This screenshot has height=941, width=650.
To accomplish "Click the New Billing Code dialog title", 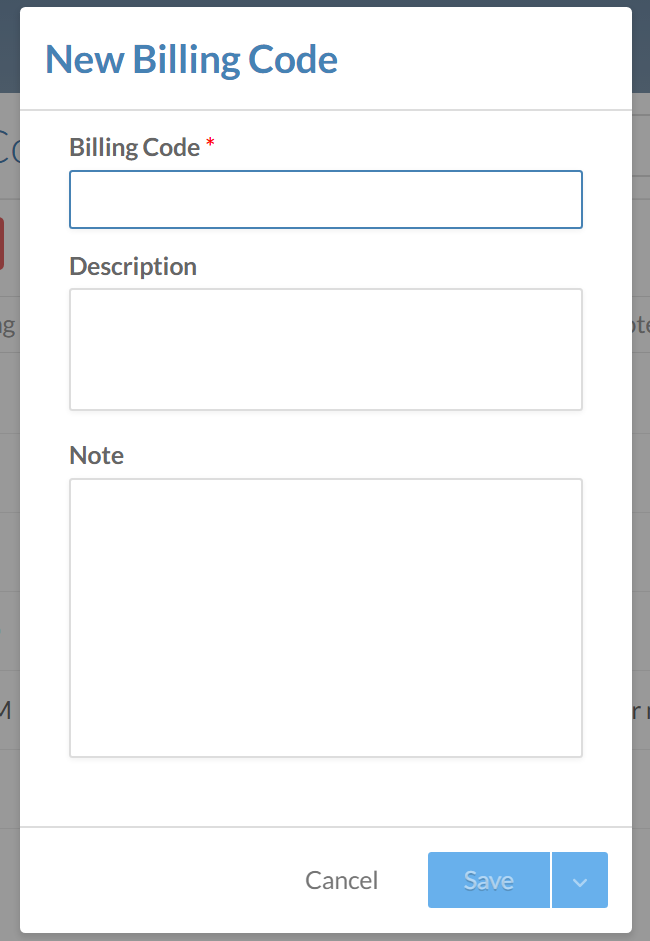I will (x=191, y=60).
